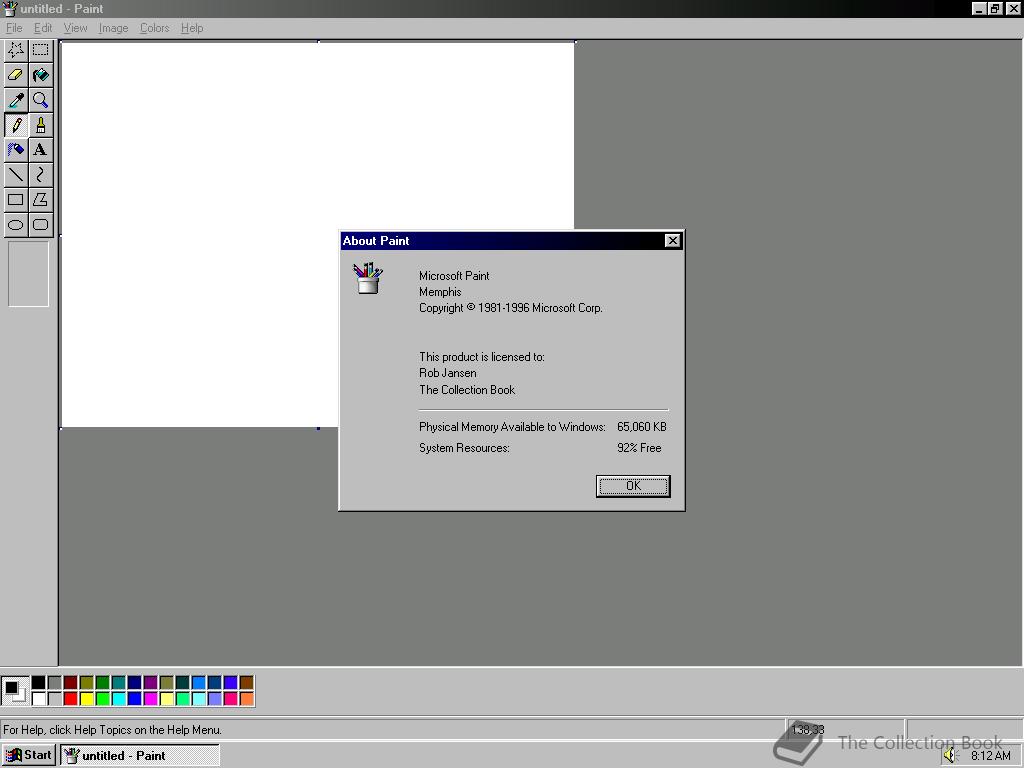Image resolution: width=1024 pixels, height=768 pixels.
Task: Select the Pencil tool
Action: coord(16,125)
